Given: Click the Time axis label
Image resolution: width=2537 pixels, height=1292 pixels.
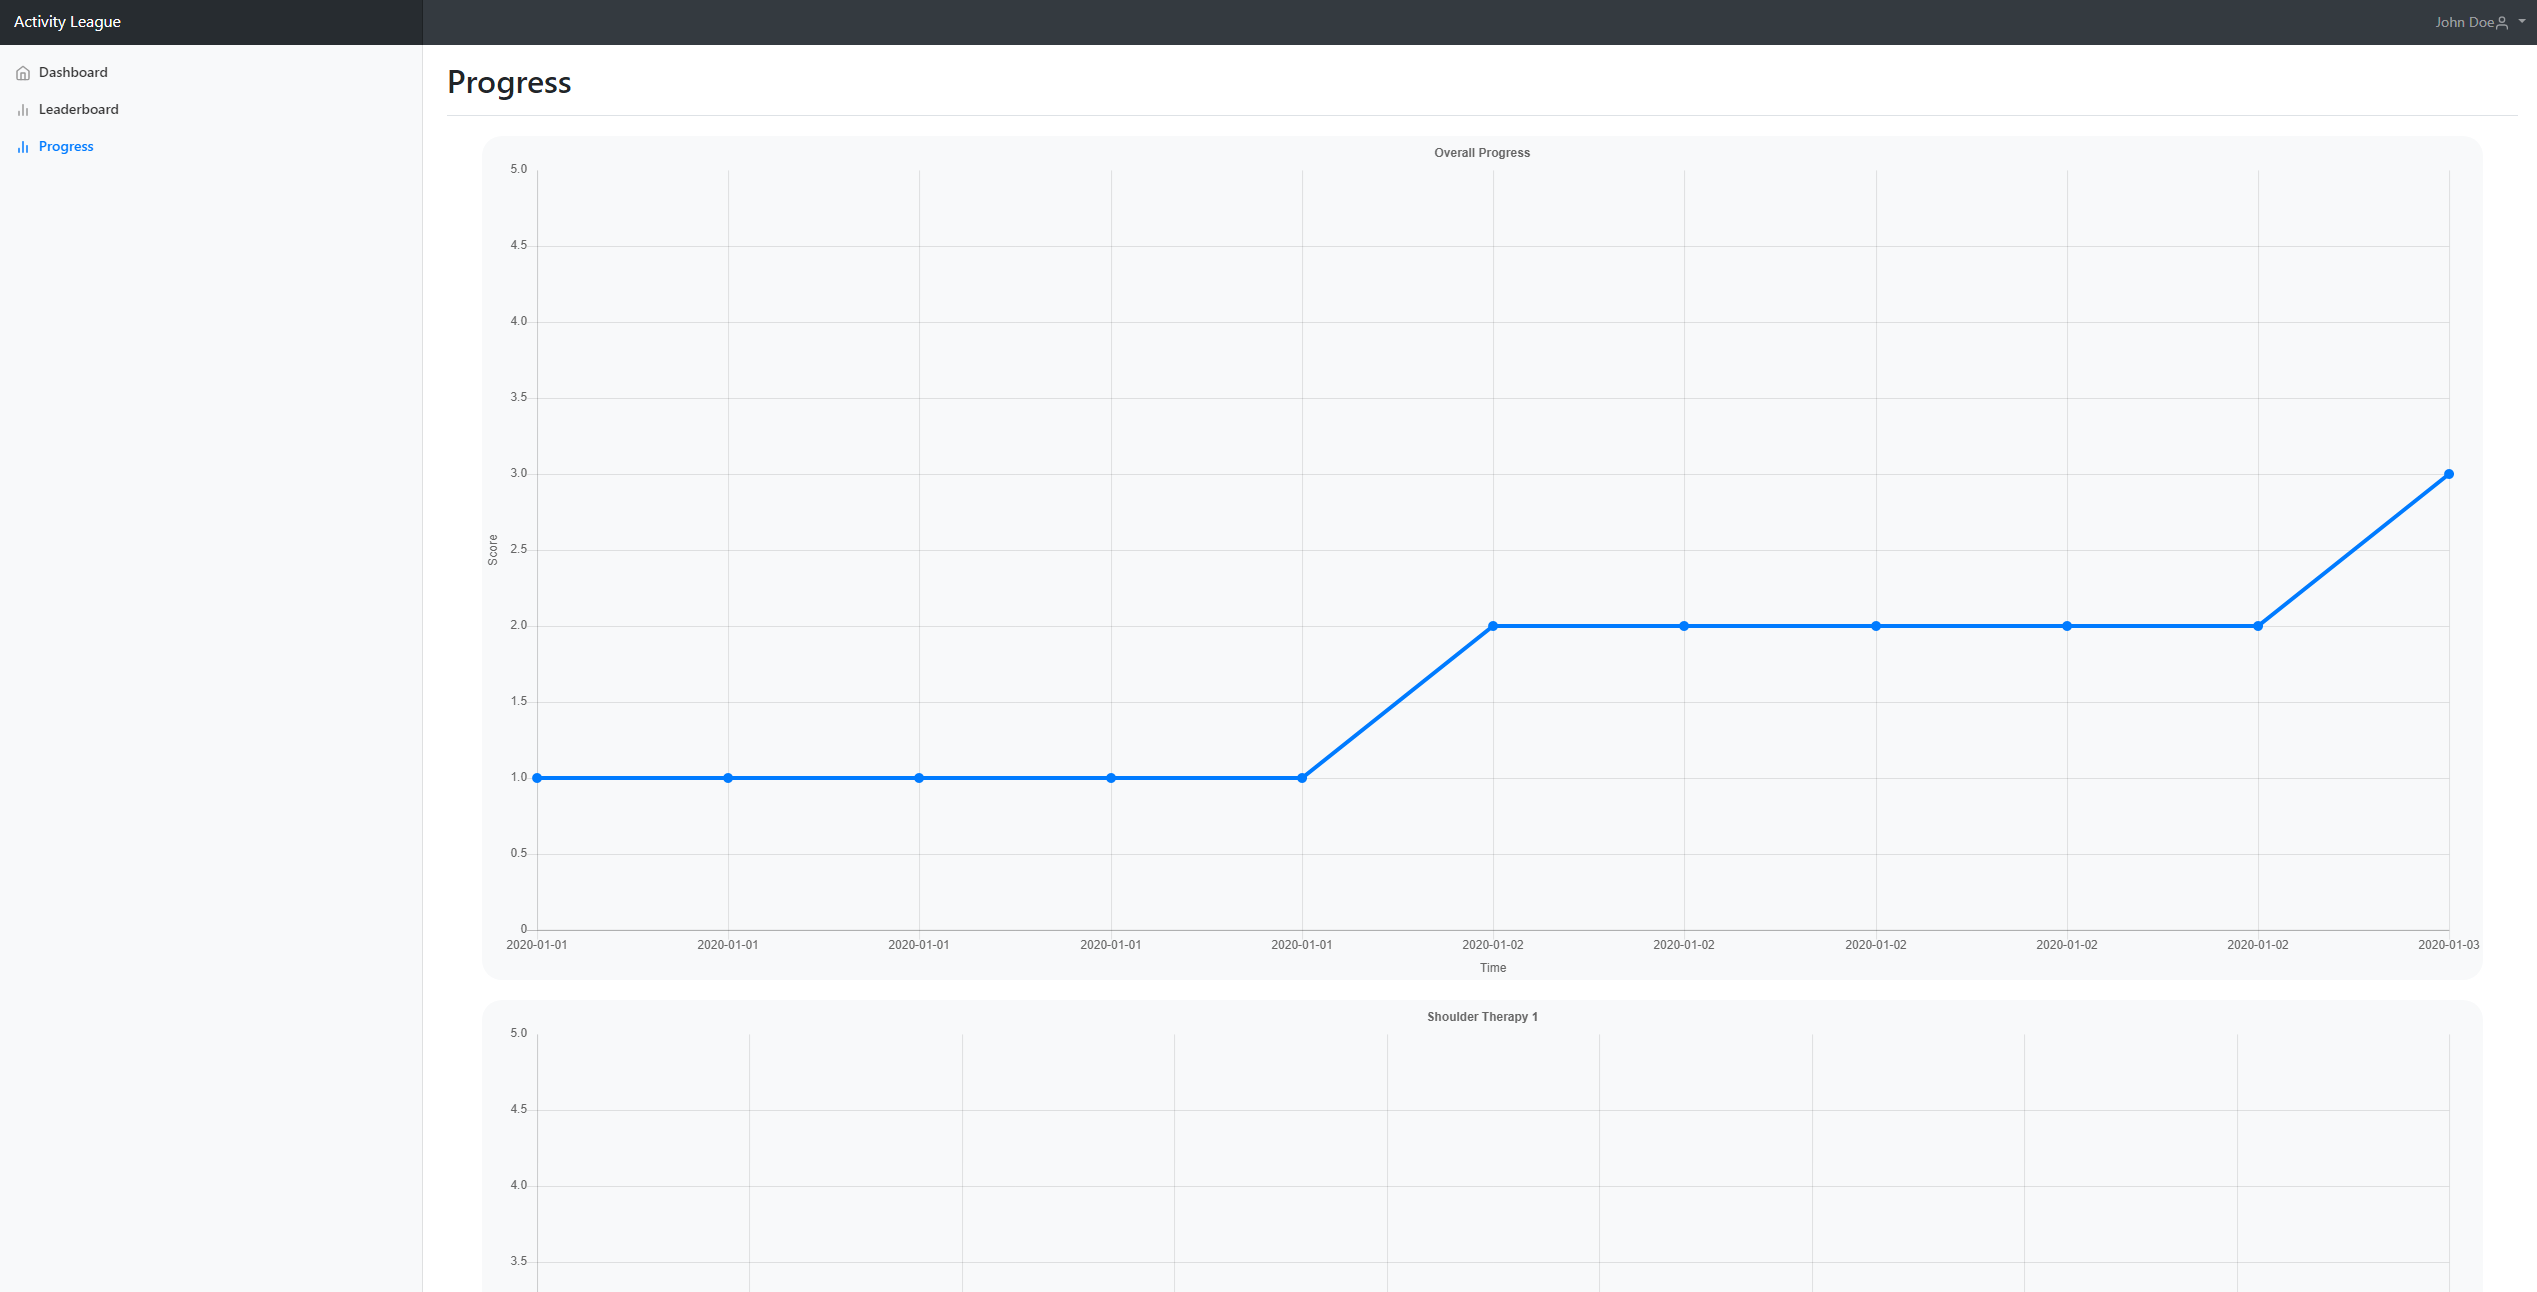Looking at the screenshot, I should [1493, 968].
